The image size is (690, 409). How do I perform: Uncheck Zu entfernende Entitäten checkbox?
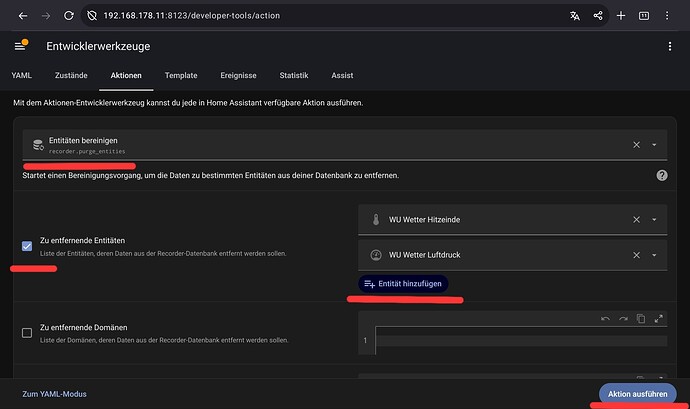point(27,246)
